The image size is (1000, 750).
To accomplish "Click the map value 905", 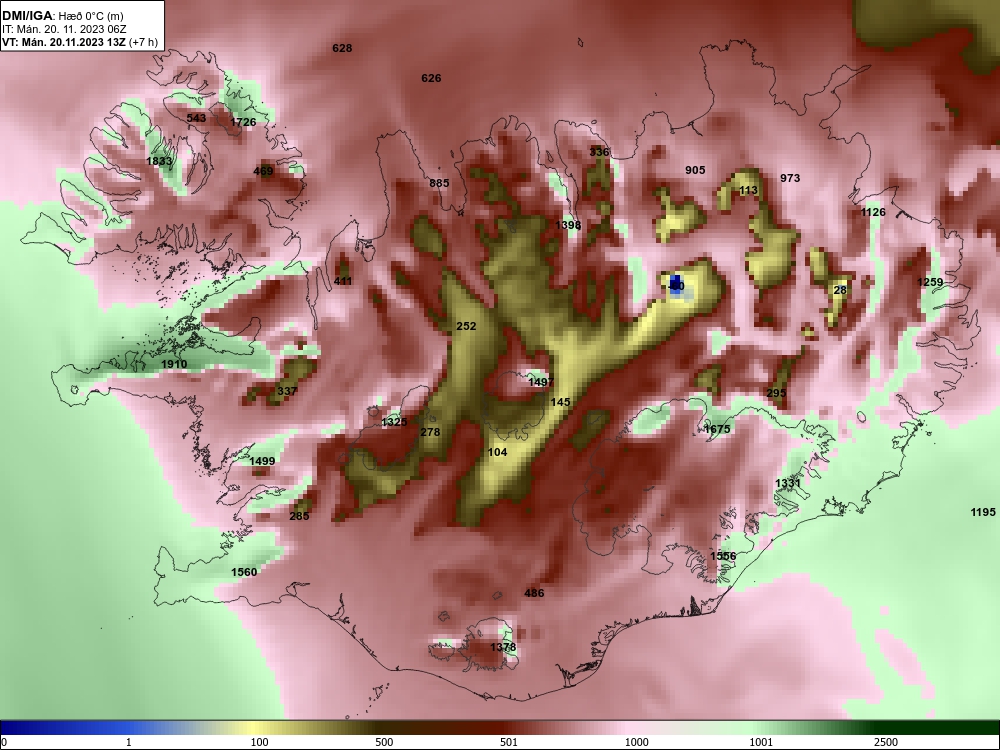I will point(695,170).
